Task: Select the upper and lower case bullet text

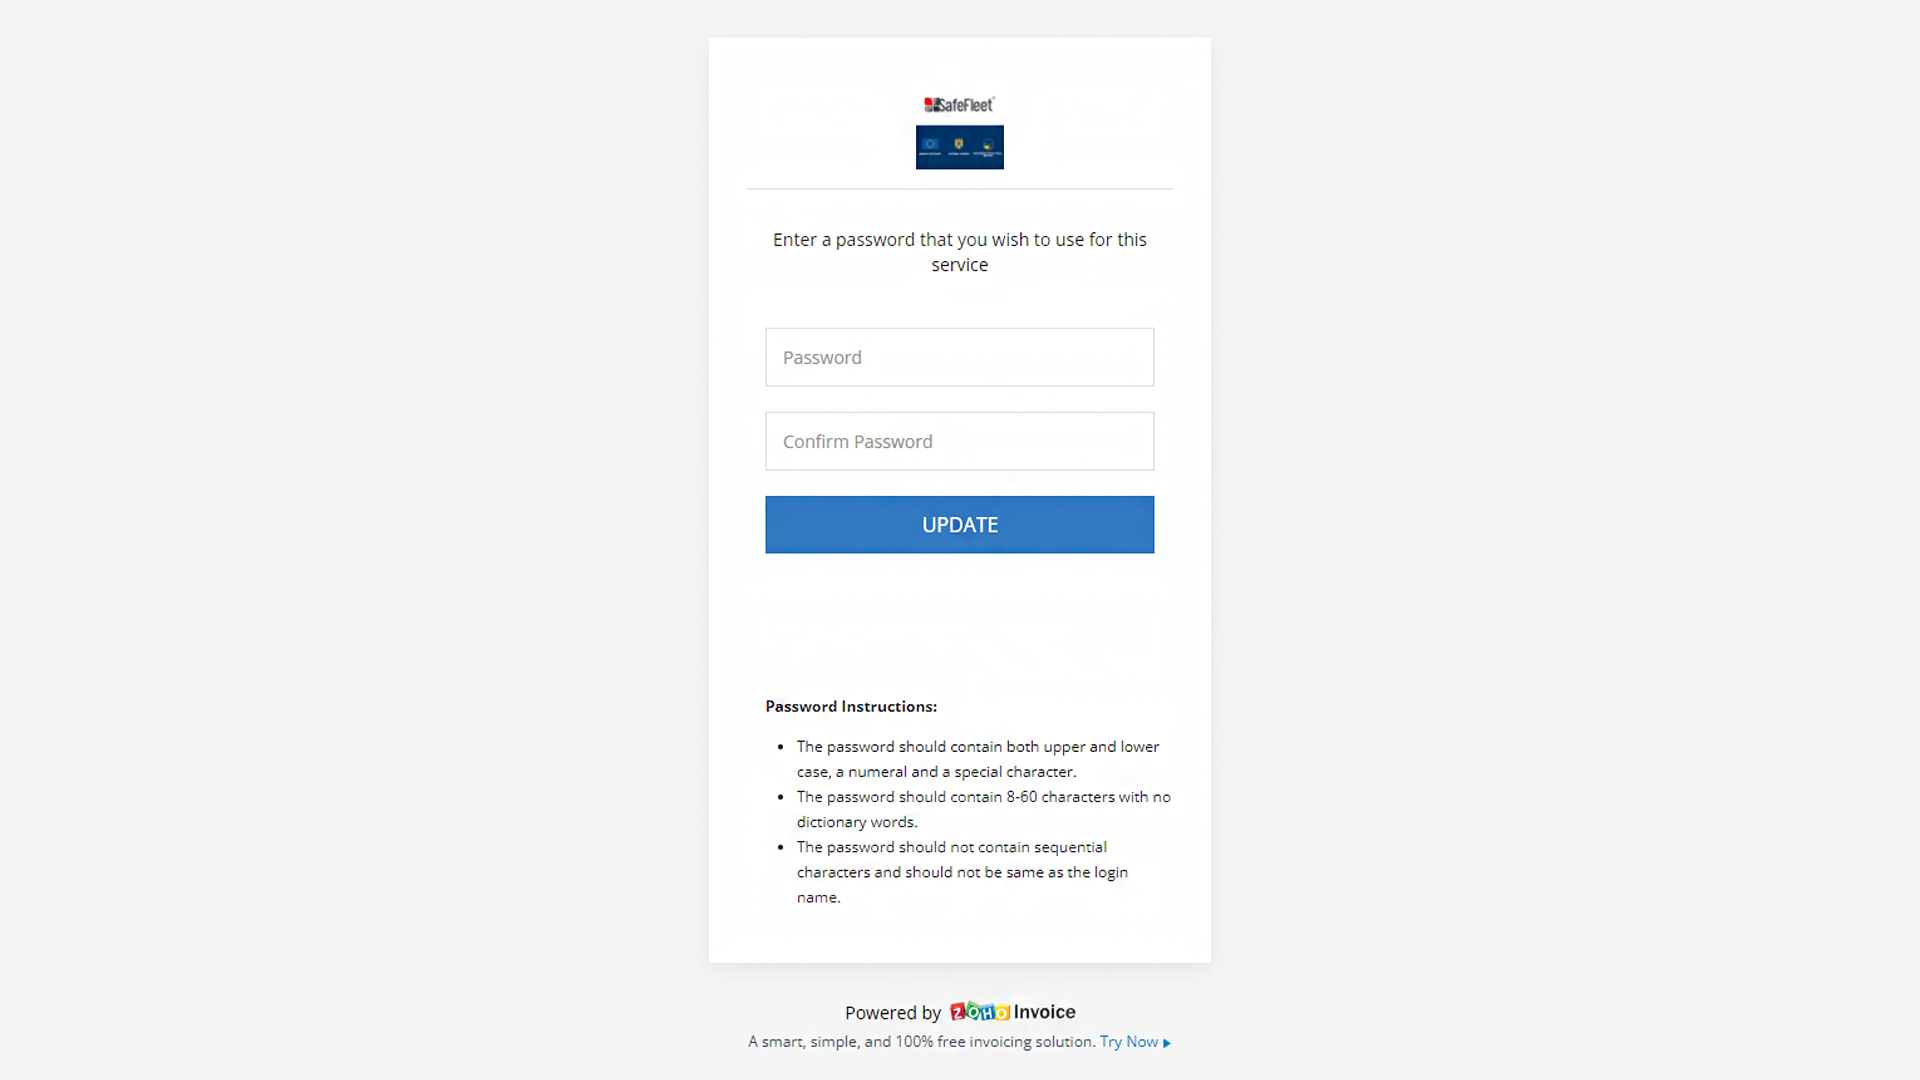Action: tap(977, 758)
